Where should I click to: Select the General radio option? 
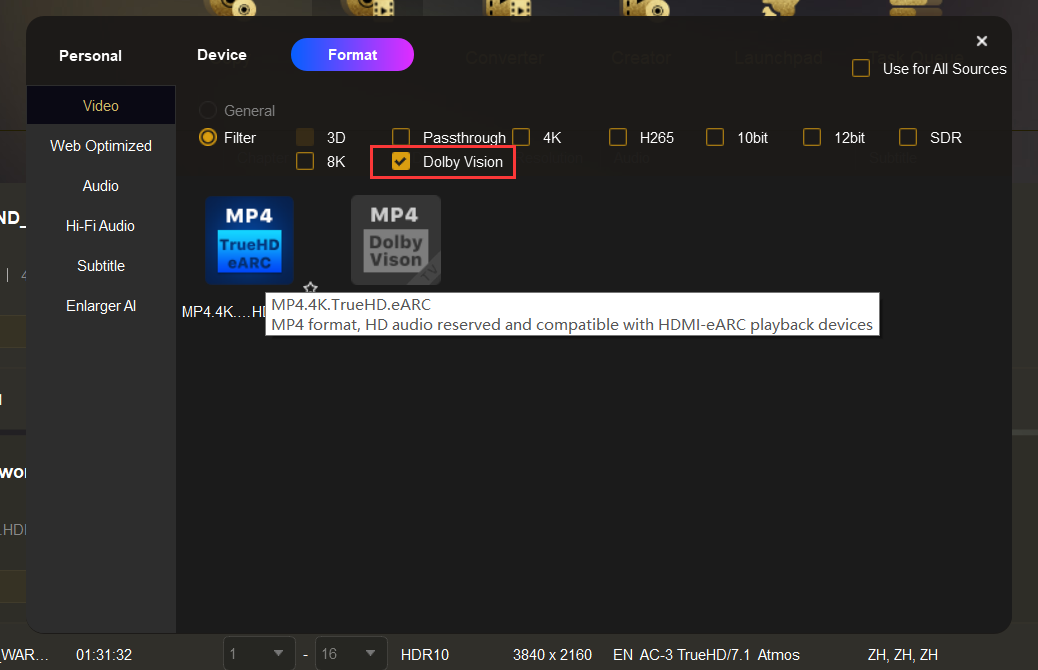click(x=207, y=110)
